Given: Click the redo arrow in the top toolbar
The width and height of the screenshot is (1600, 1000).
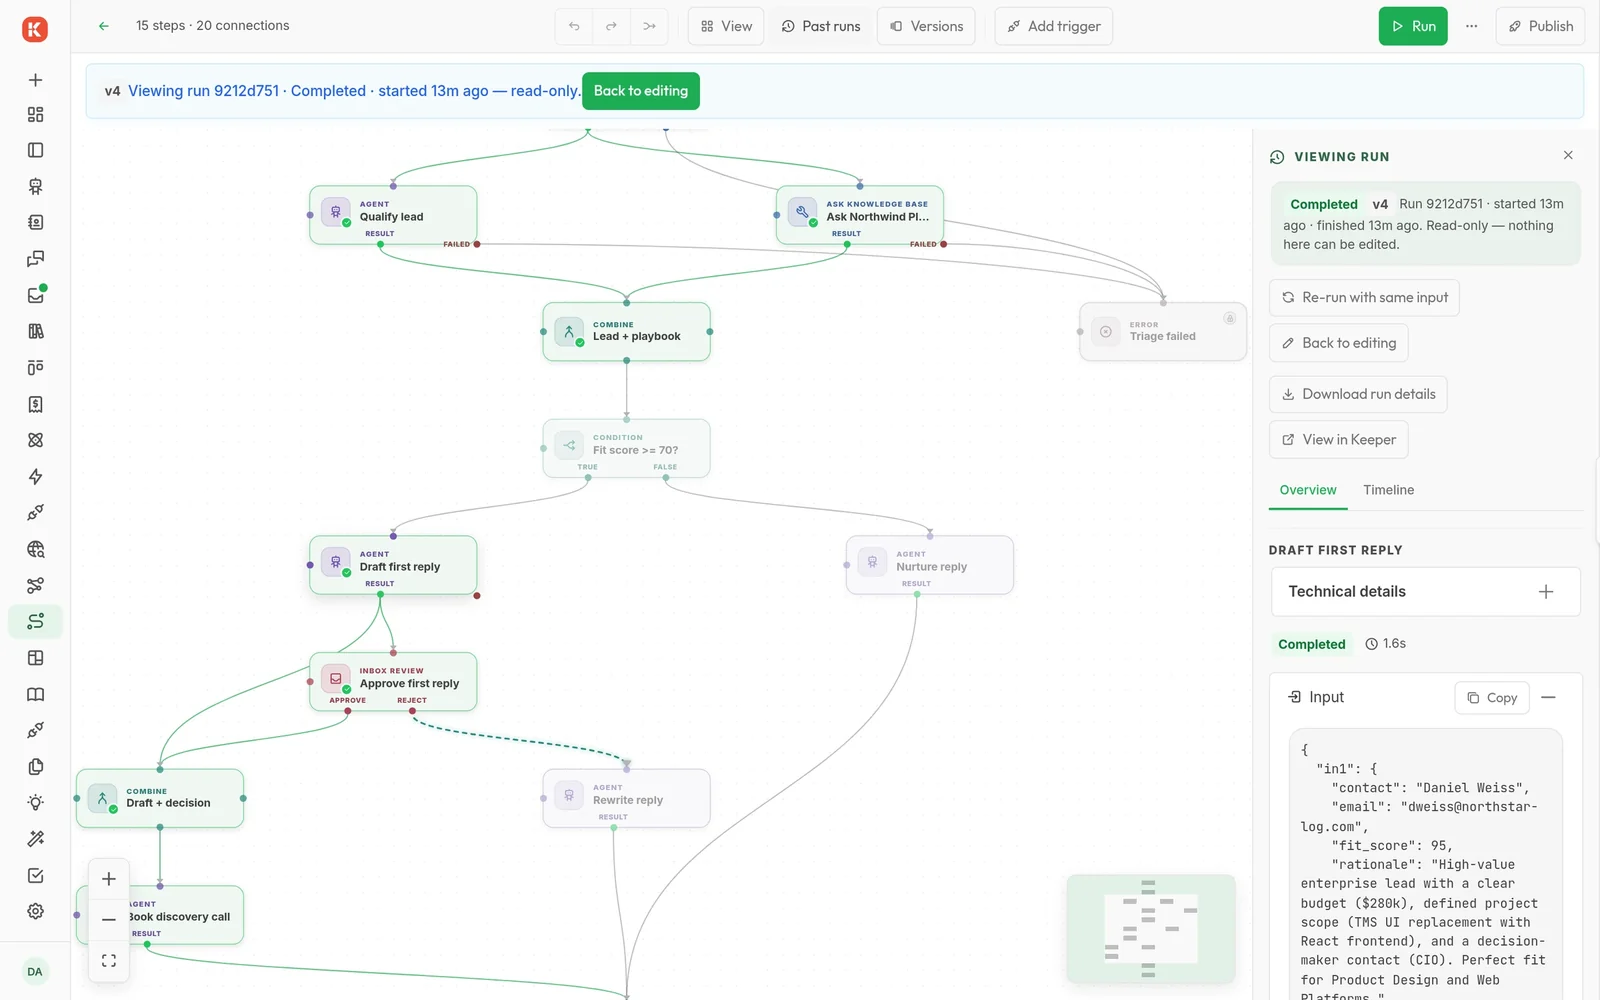Looking at the screenshot, I should click(x=611, y=26).
